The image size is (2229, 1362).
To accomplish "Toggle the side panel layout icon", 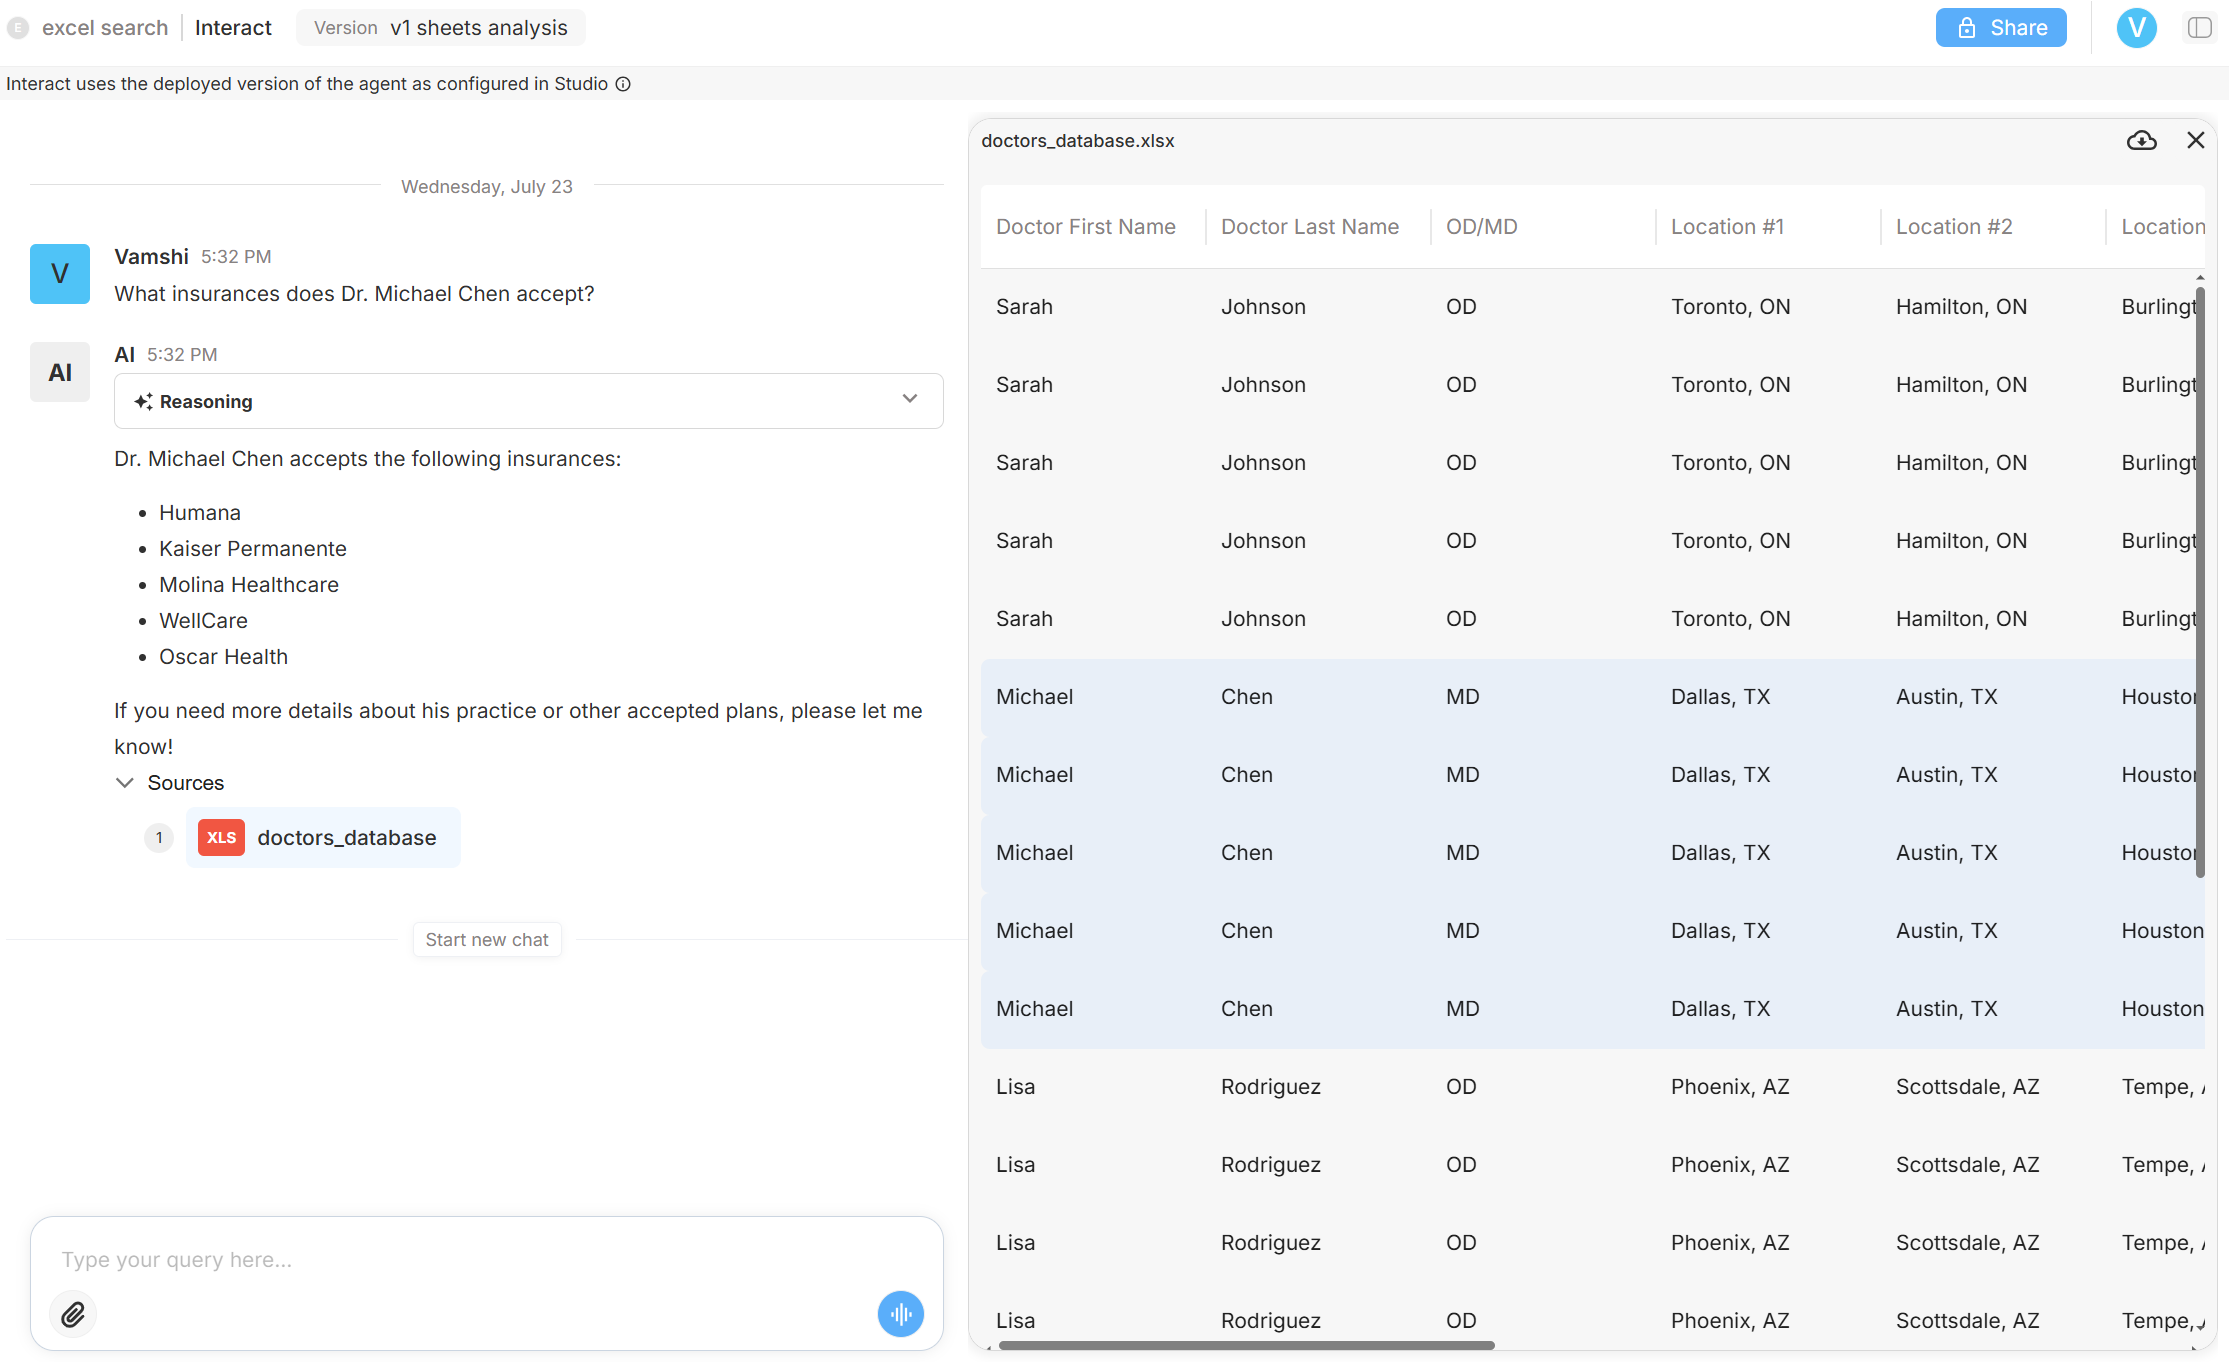I will [x=2199, y=28].
